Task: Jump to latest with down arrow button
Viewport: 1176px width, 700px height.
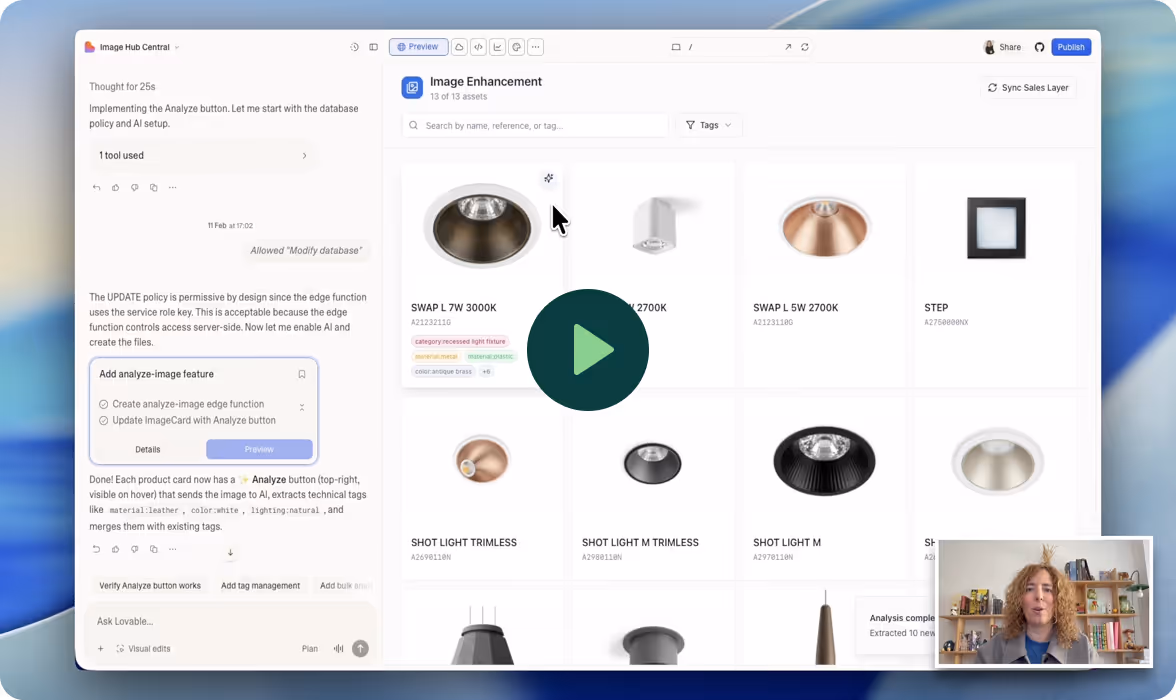Action: tap(230, 552)
